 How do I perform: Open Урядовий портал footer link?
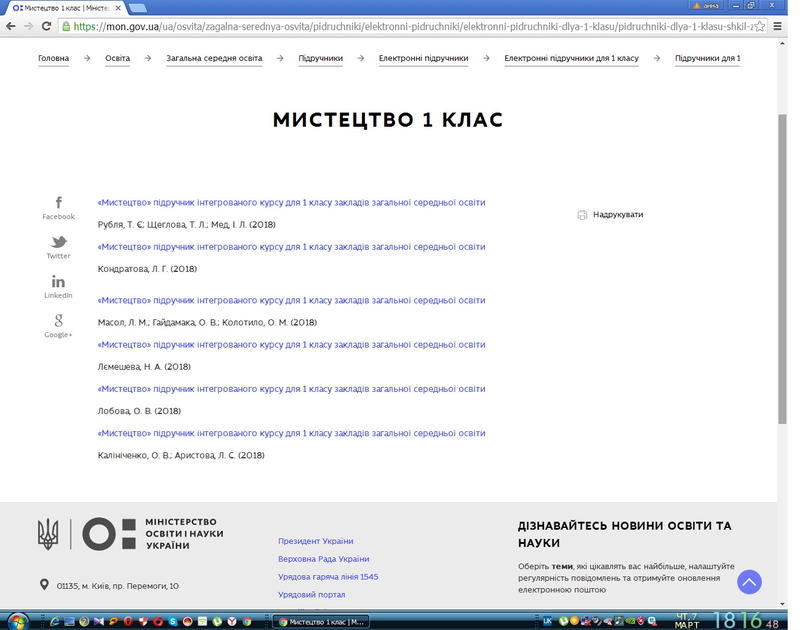click(311, 594)
